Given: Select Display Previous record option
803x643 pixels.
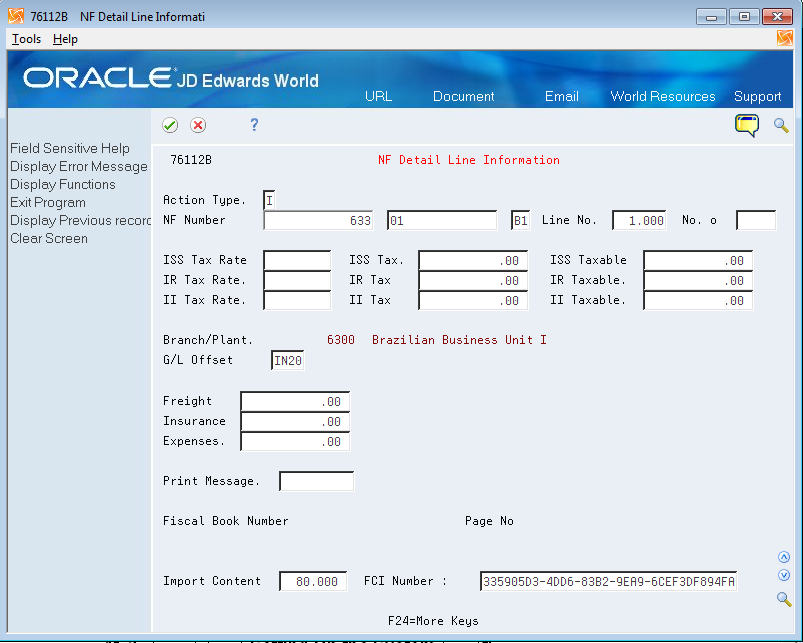Looking at the screenshot, I should pyautogui.click(x=80, y=220).
